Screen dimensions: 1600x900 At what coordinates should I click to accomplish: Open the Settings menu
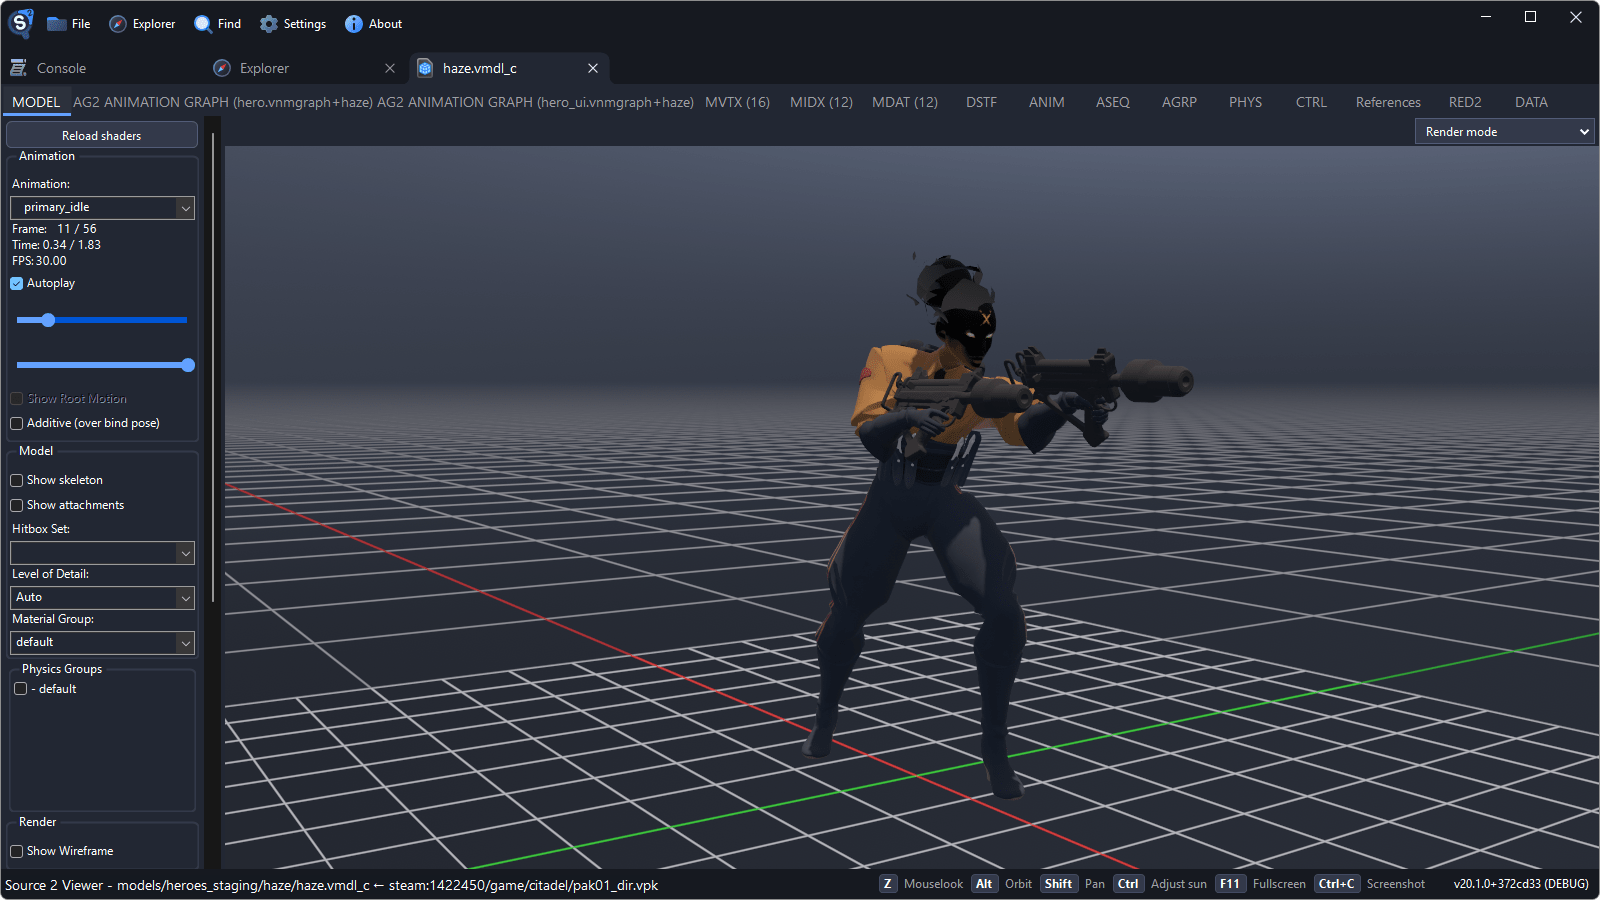click(293, 24)
